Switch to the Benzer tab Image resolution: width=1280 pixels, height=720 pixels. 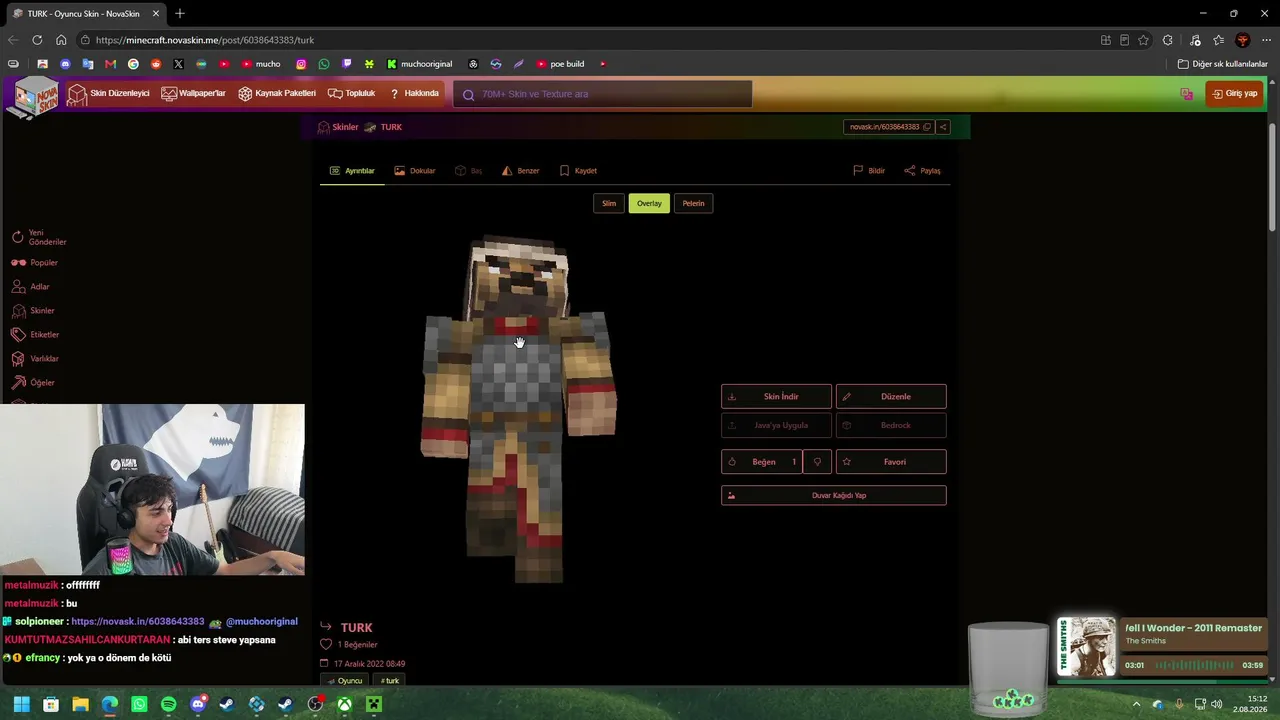tap(521, 171)
